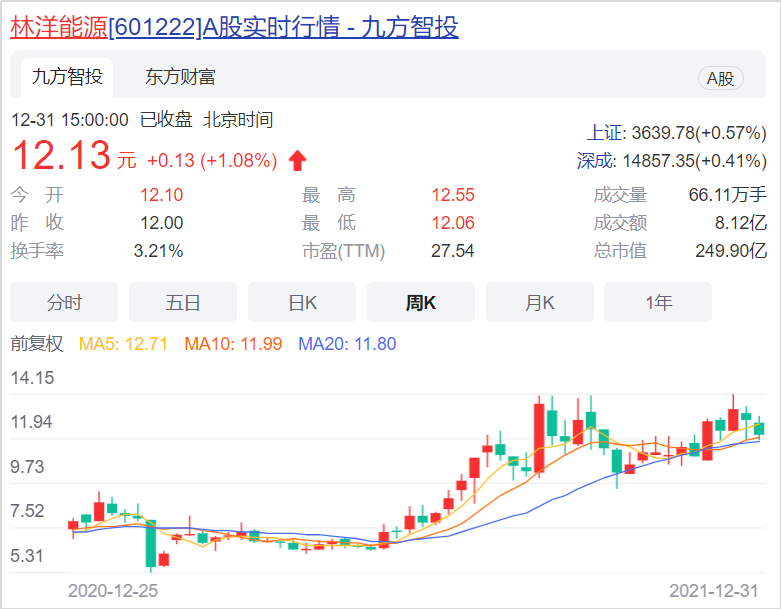Image resolution: width=781 pixels, height=609 pixels.
Task: Click the 成交额 value 8.12亿
Action: (741, 223)
